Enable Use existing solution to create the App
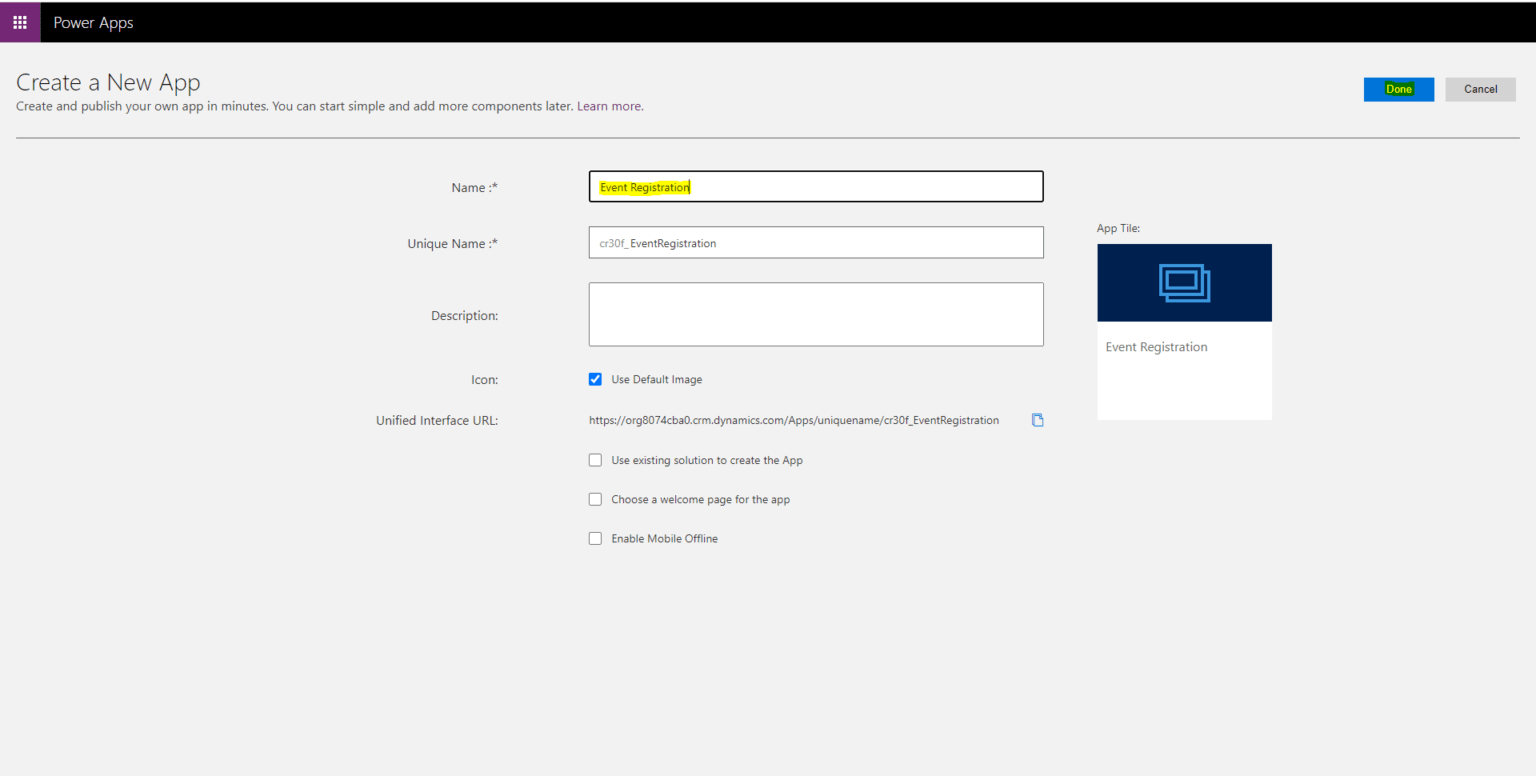 click(x=595, y=459)
